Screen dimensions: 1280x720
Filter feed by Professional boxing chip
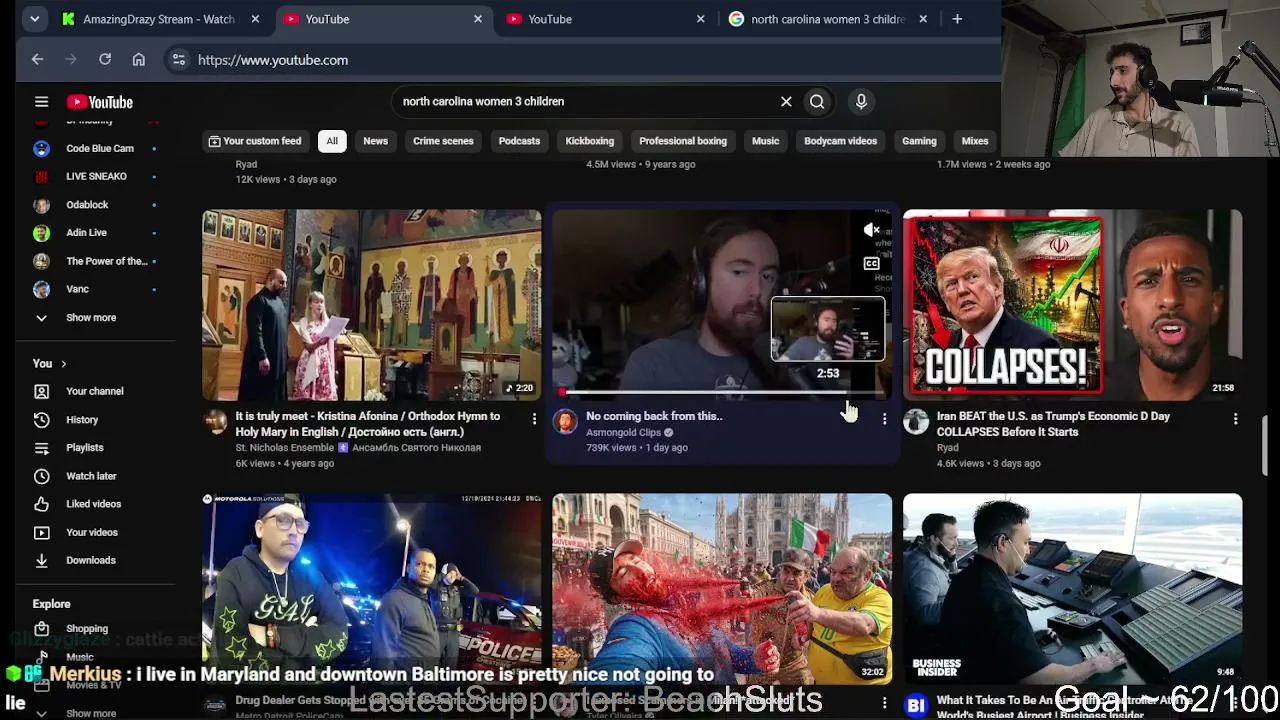683,141
